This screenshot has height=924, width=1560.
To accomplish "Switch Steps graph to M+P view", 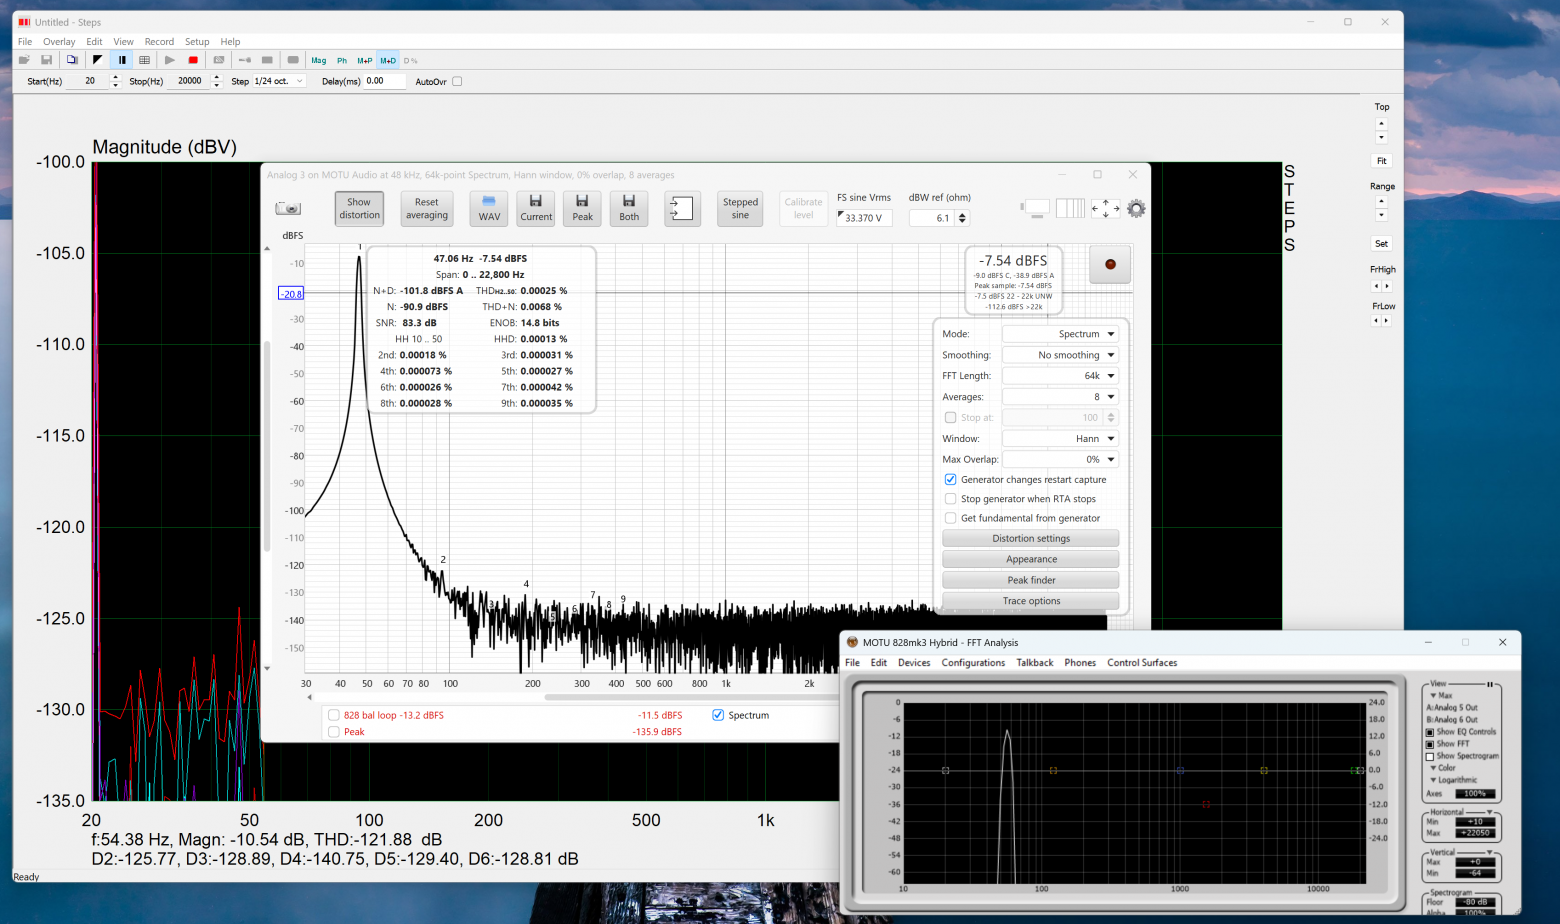I will tap(365, 60).
